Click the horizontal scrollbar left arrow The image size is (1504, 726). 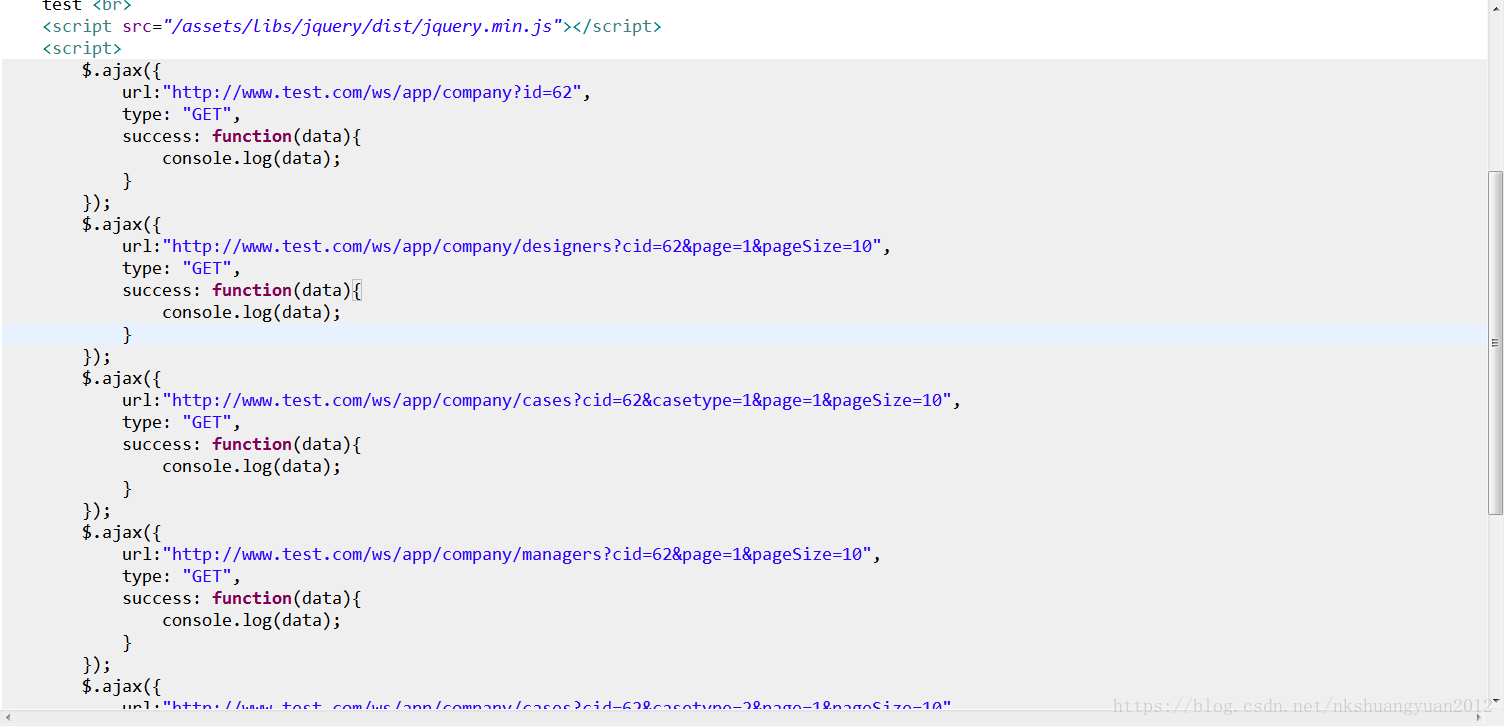pyautogui.click(x=8, y=718)
